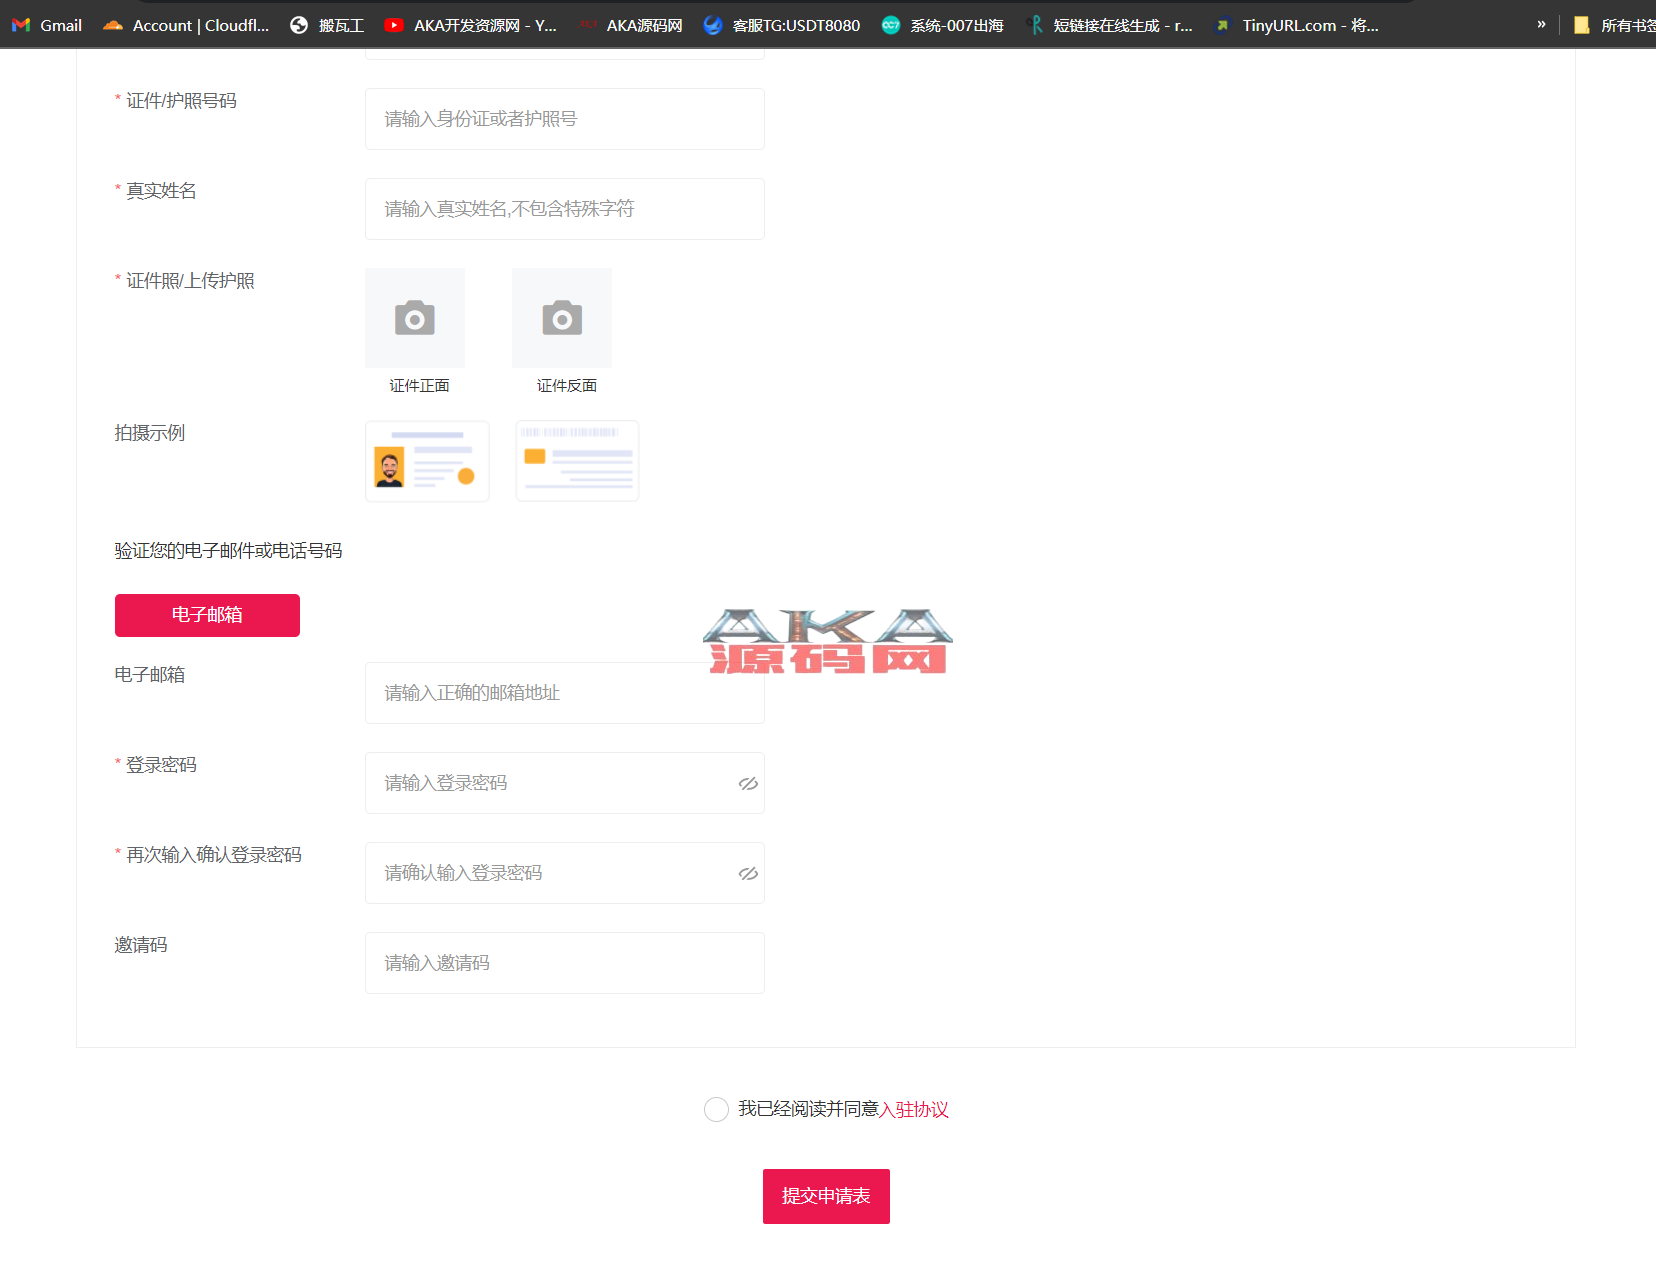This screenshot has height=1272, width=1656.
Task: Click the 提交申请表 submit button
Action: (826, 1196)
